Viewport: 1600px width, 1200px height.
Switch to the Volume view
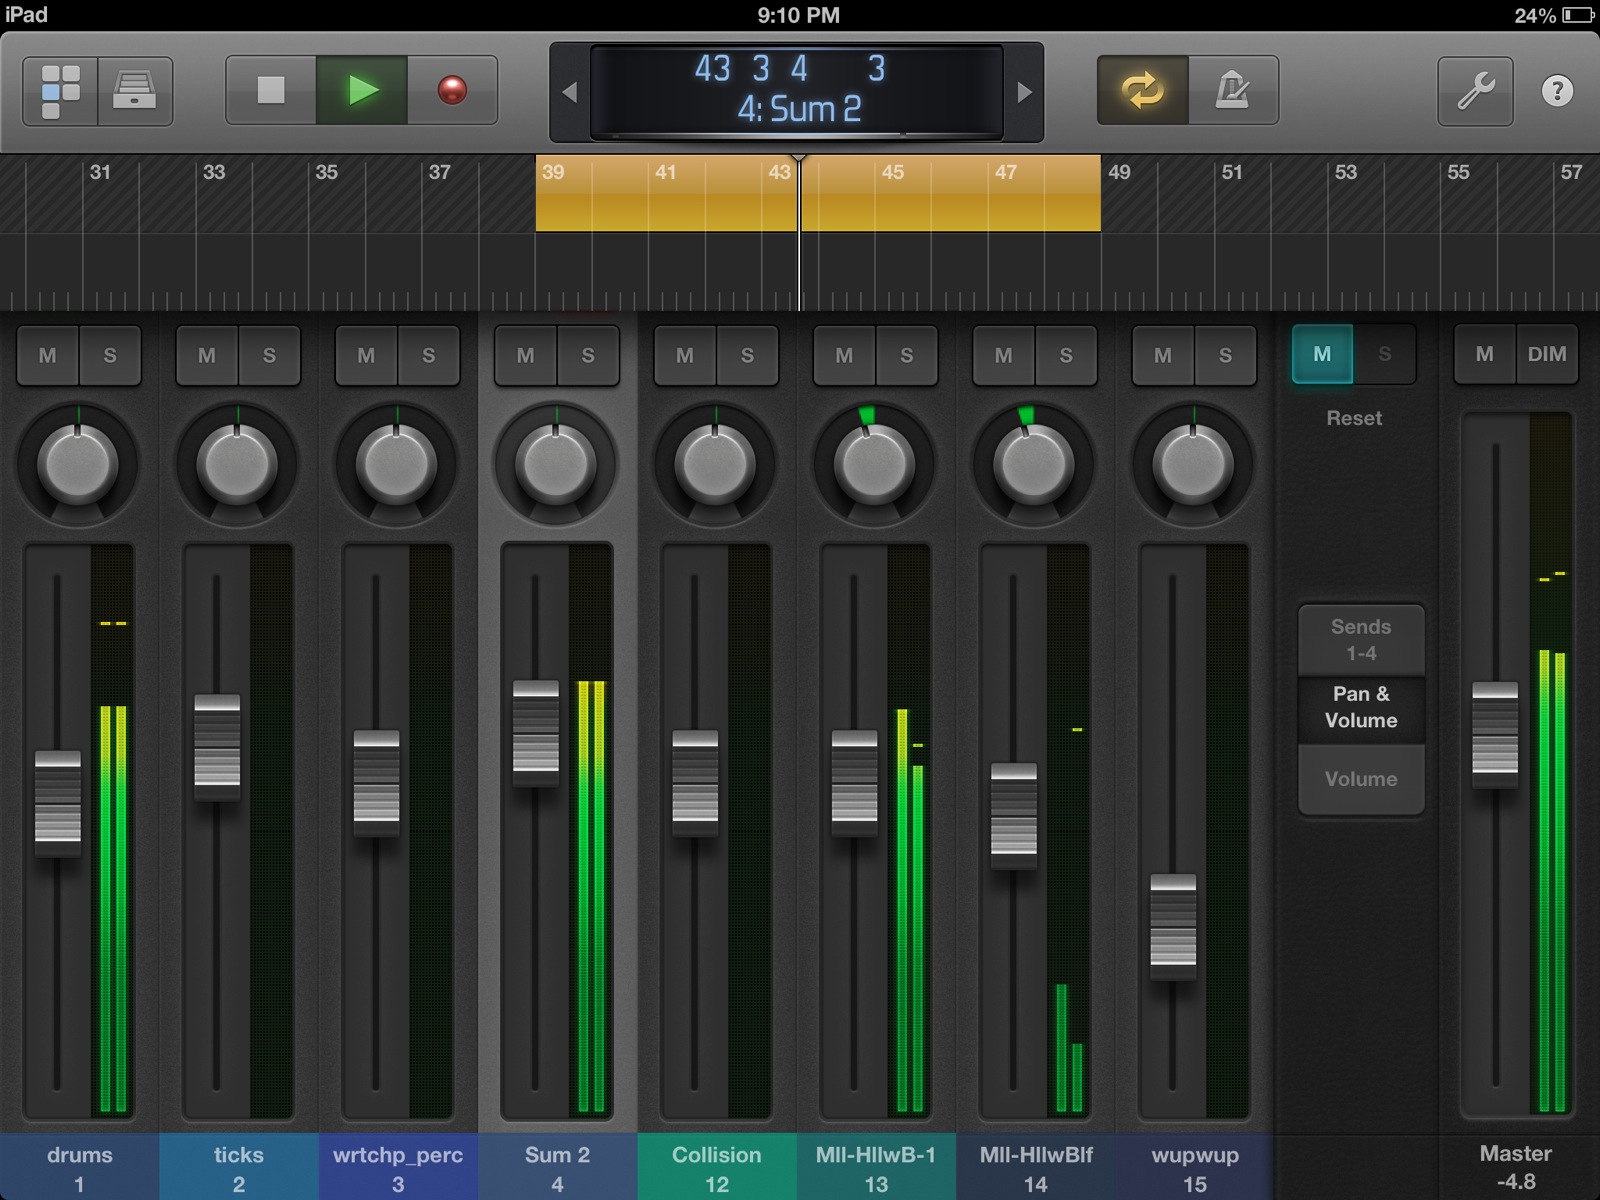coord(1360,779)
